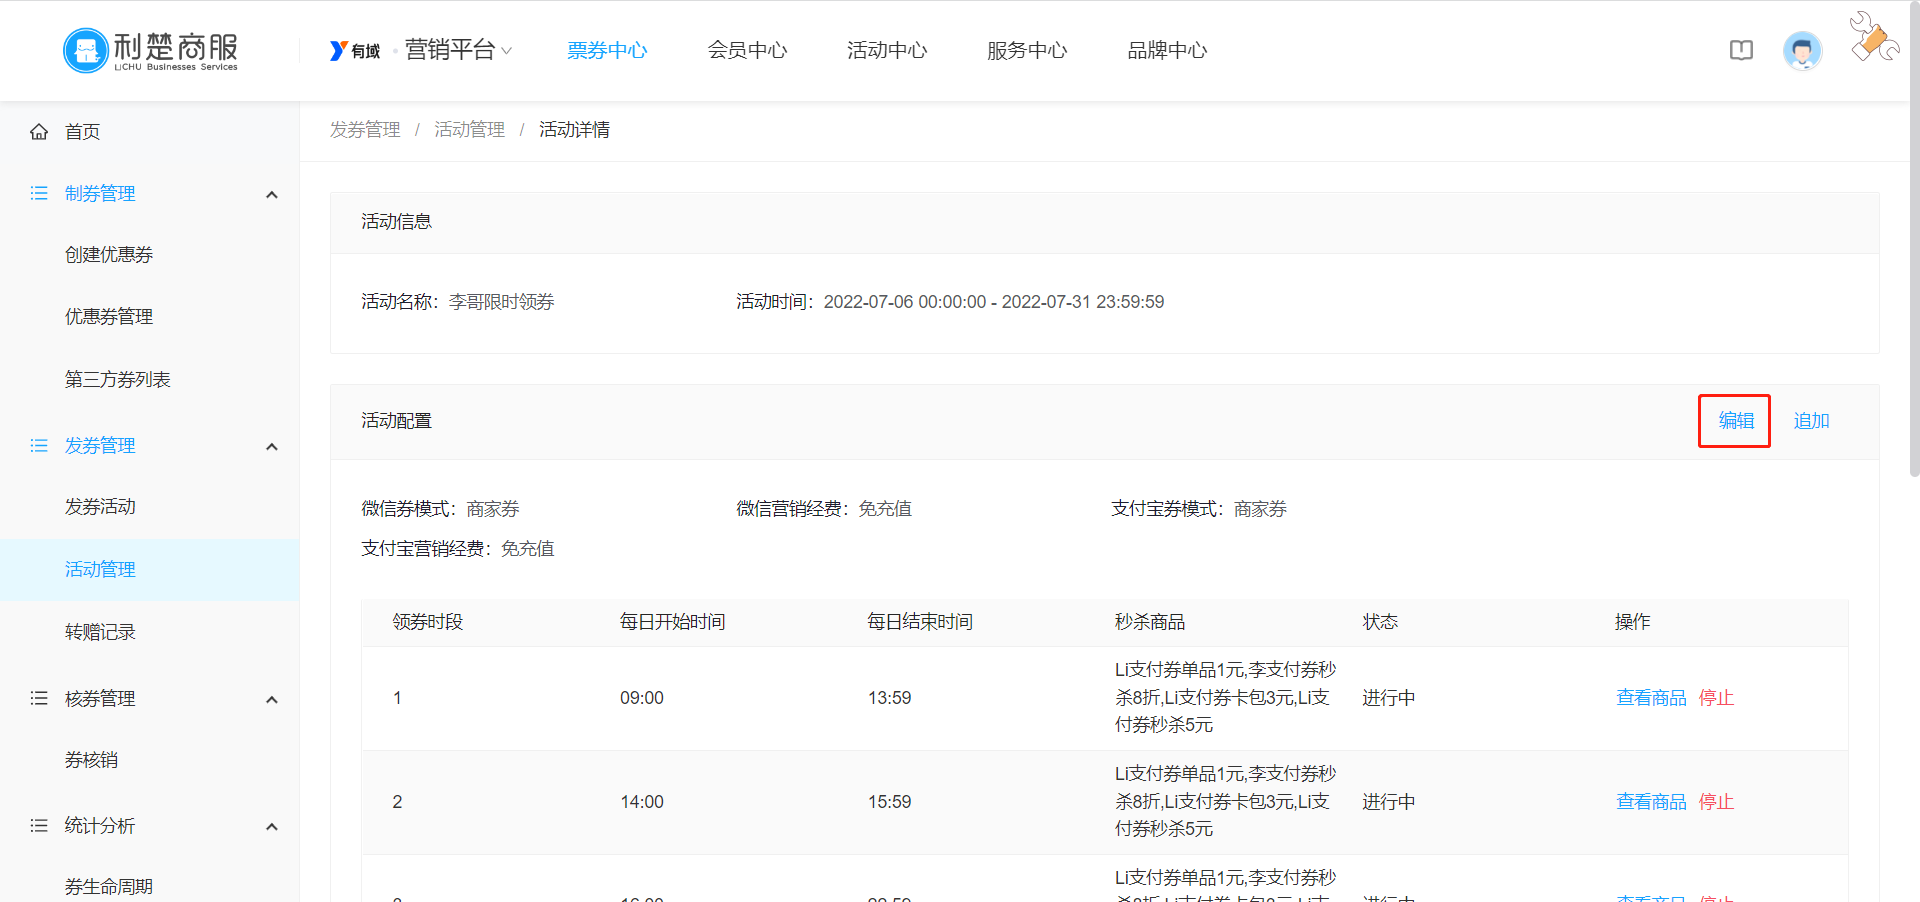Click 进行中 status in period 1 row
1920x902 pixels.
click(x=1388, y=698)
